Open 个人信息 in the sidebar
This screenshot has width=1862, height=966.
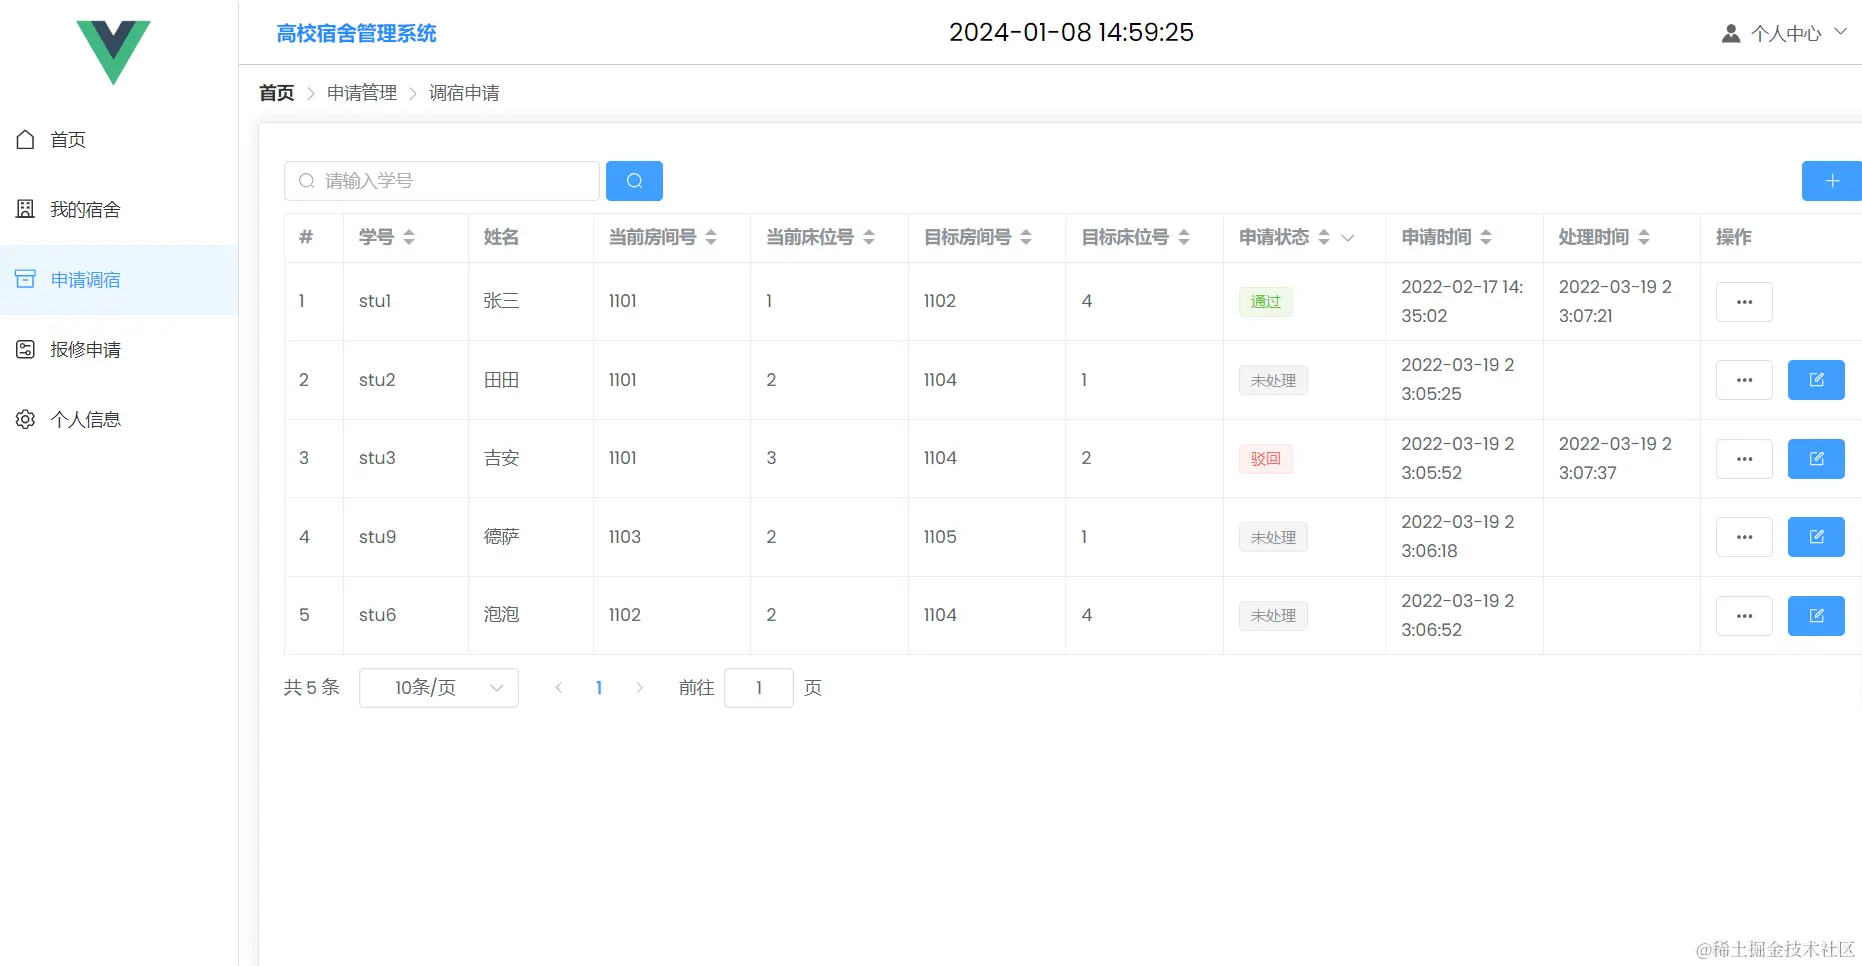point(119,420)
